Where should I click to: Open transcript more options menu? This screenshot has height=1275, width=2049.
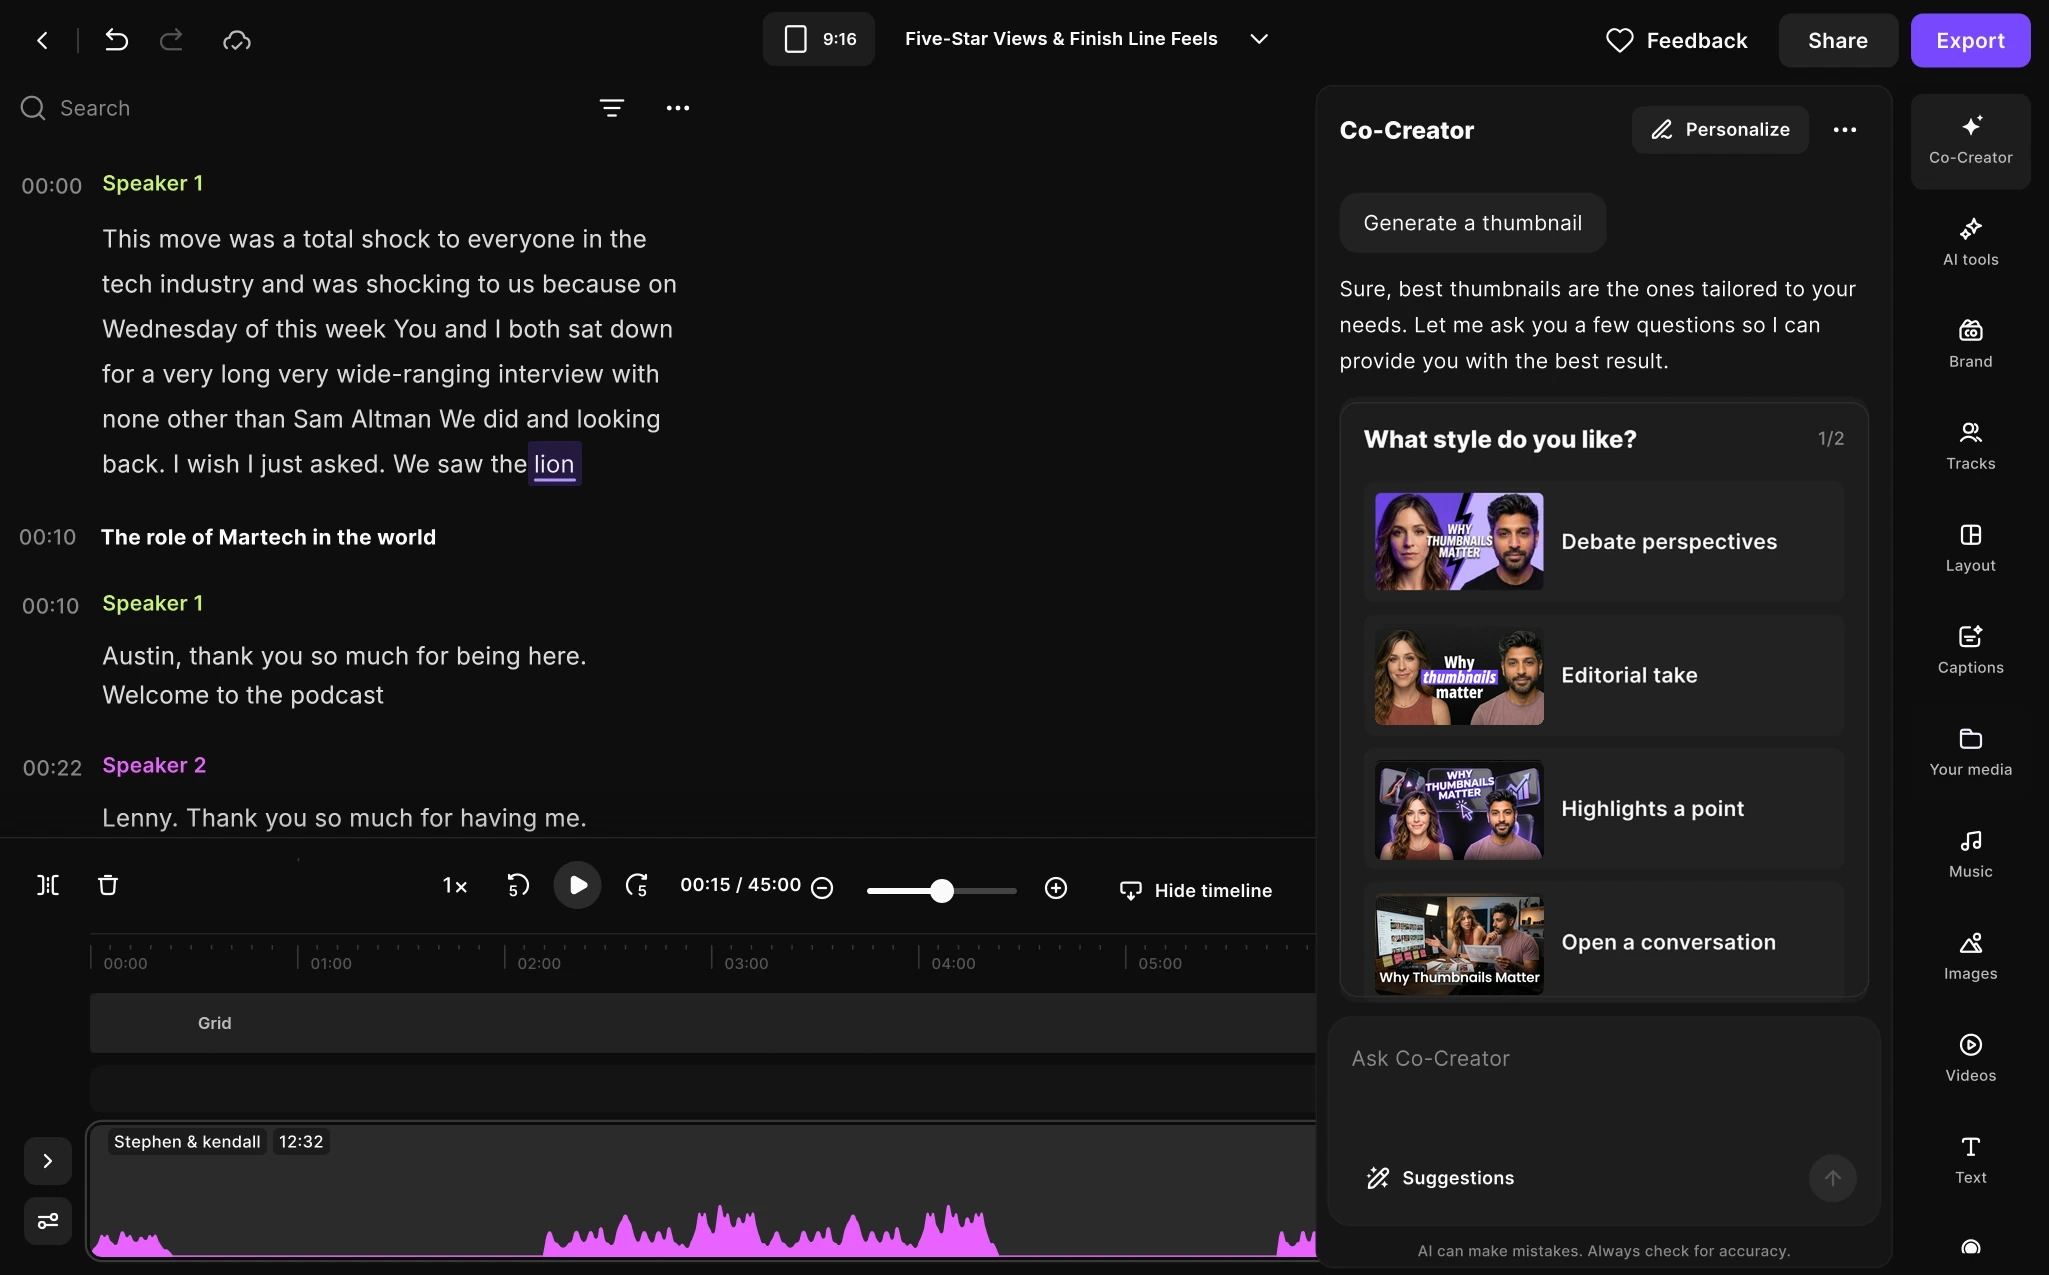click(x=678, y=108)
